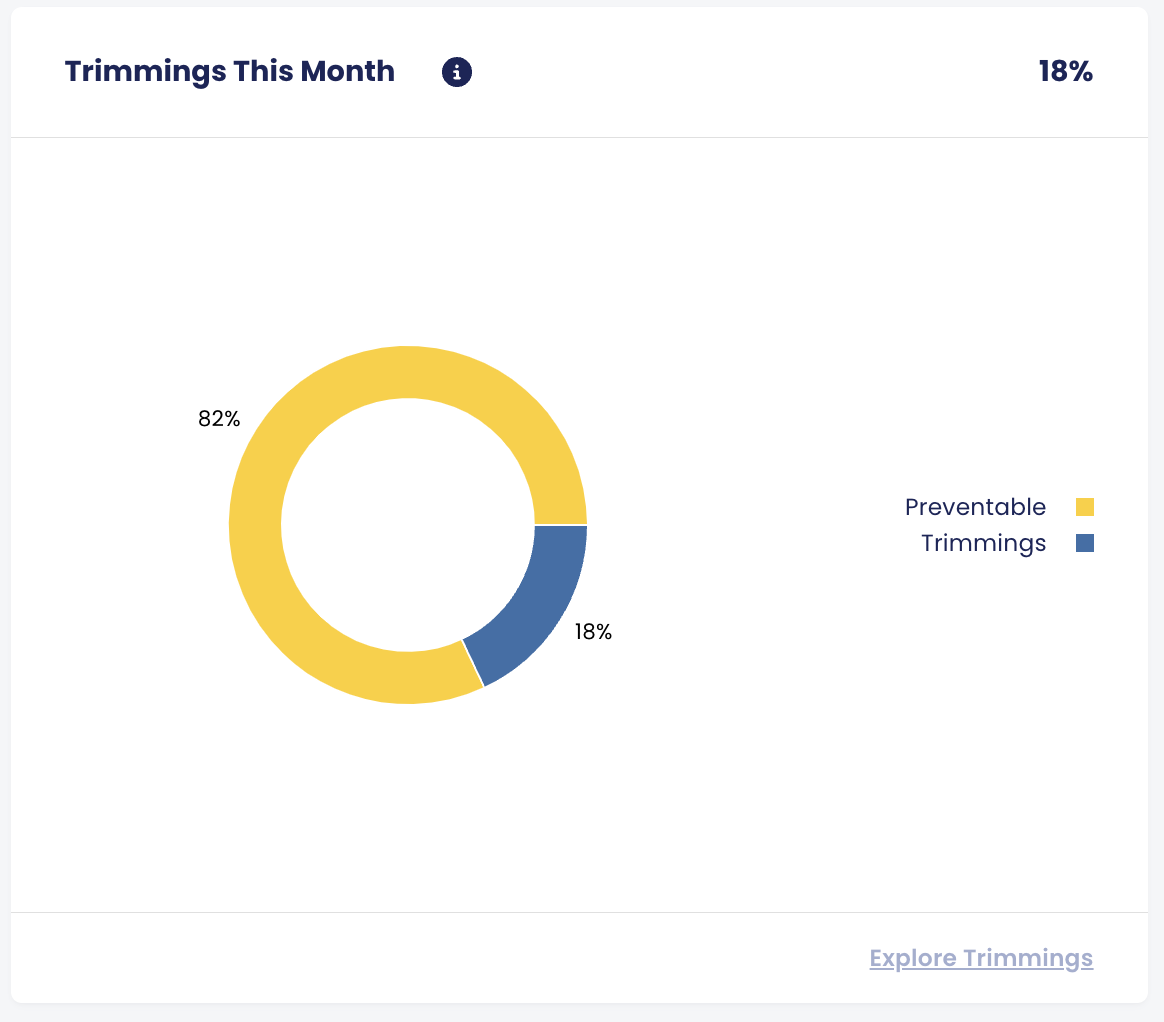Click the info icon beside the card title
The height and width of the screenshot is (1022, 1164).
pyautogui.click(x=457, y=72)
